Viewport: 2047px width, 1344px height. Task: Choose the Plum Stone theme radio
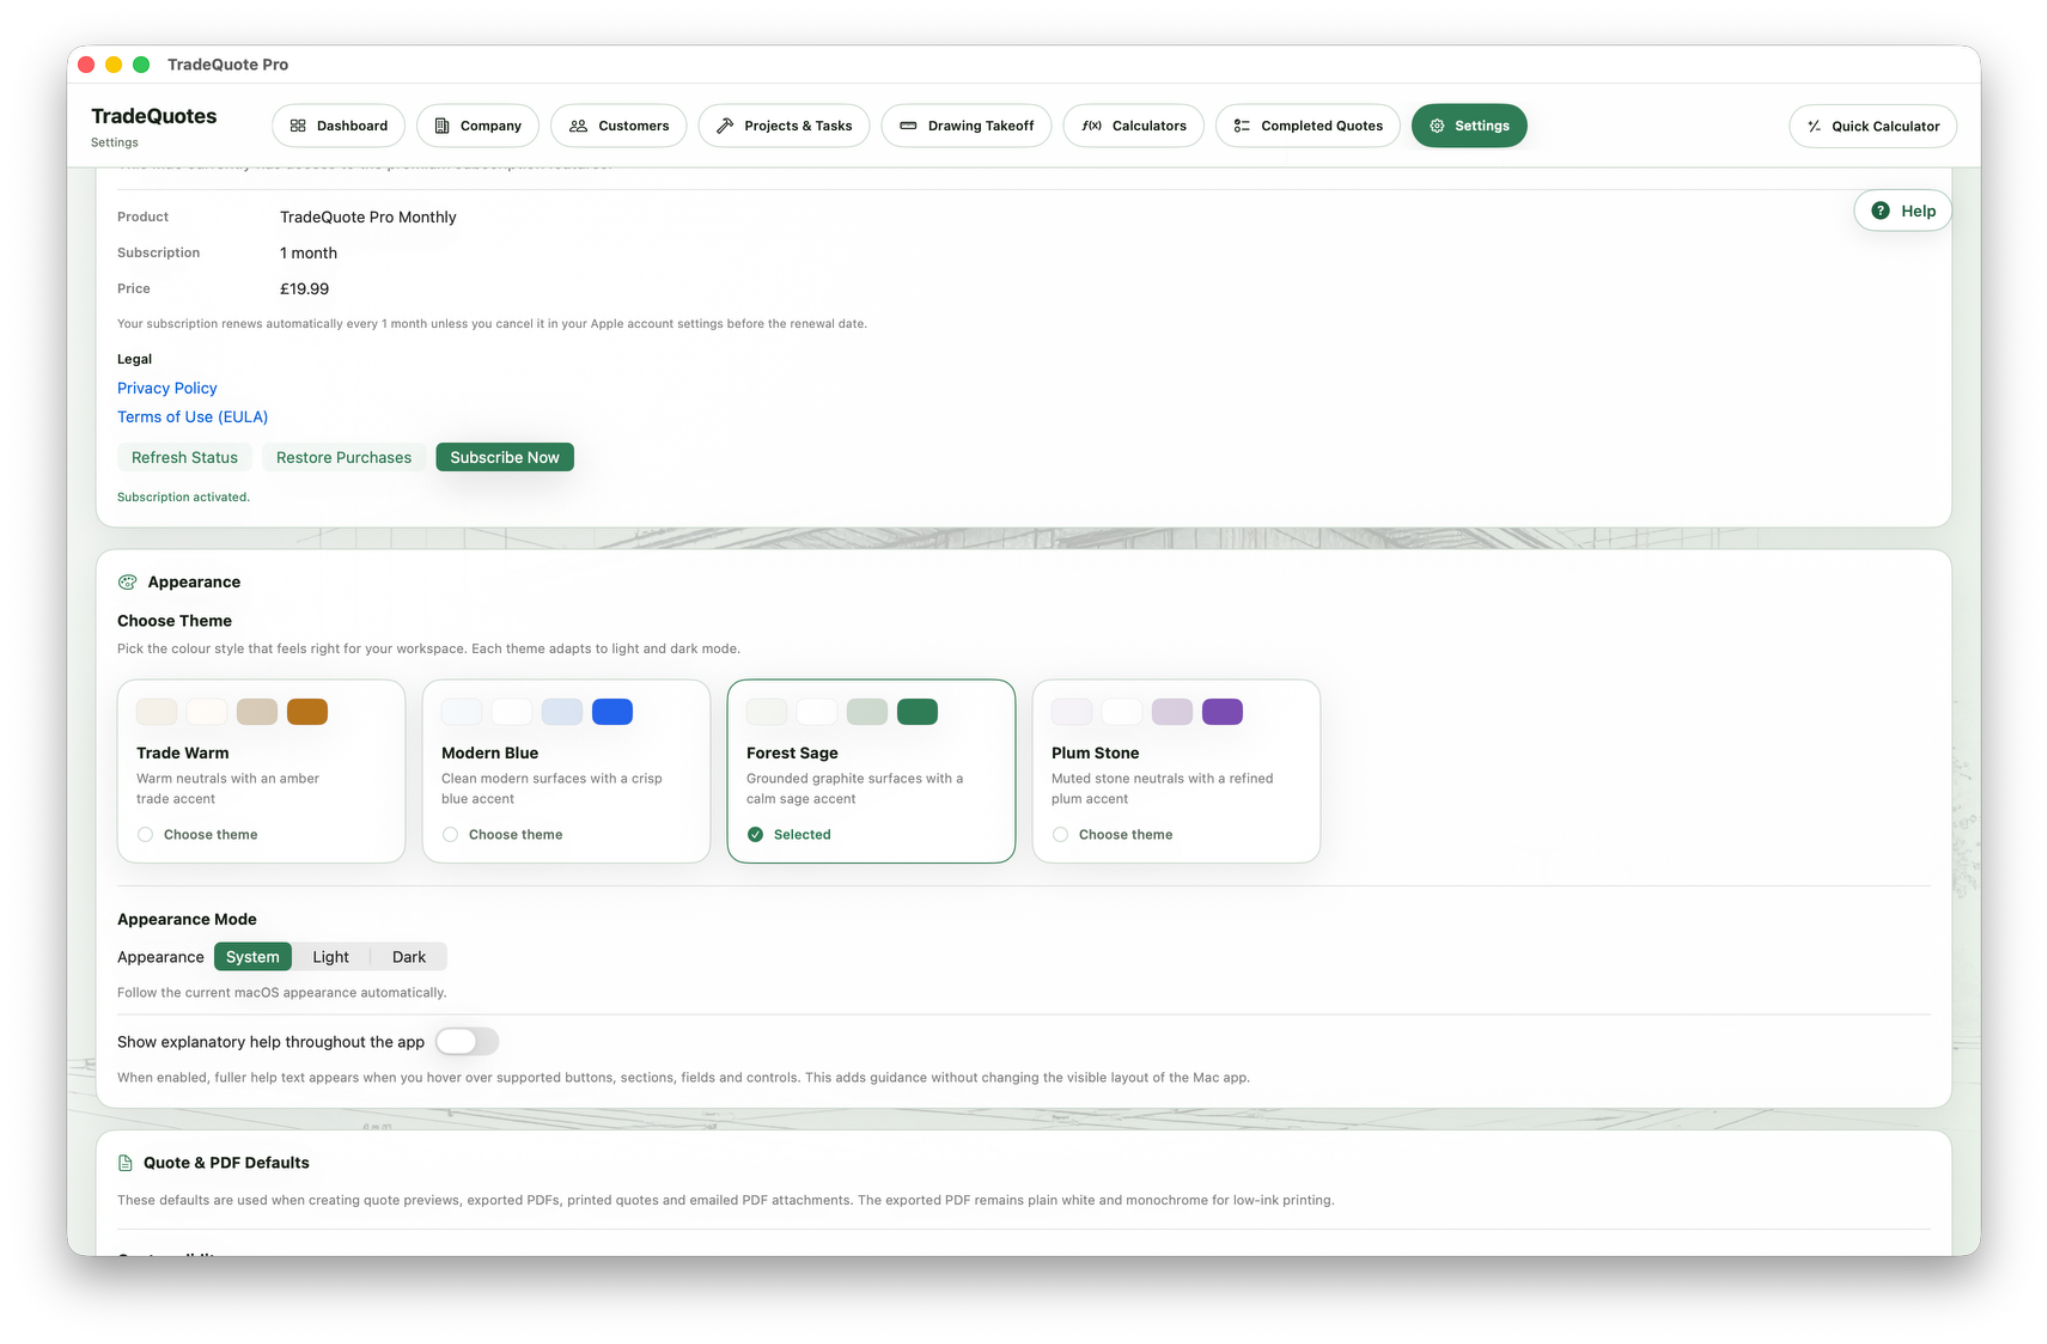[1060, 835]
